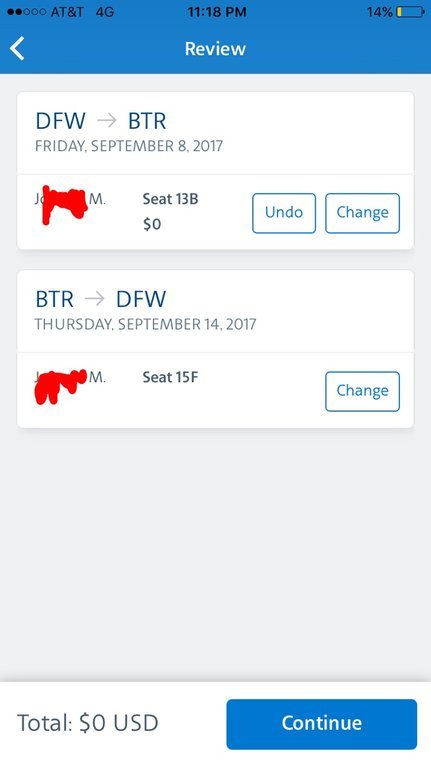
Task: Select the BTR to DFW route heading
Action: [x=101, y=299]
